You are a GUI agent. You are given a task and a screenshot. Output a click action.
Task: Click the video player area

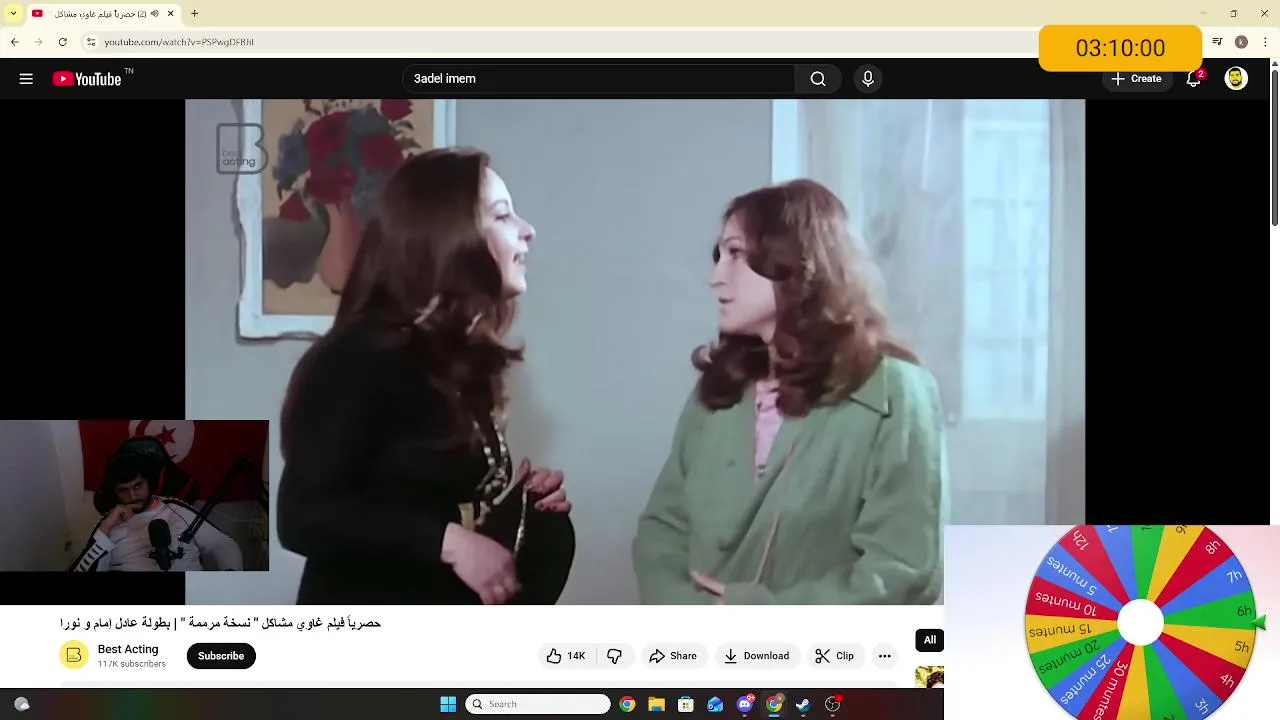tap(635, 352)
